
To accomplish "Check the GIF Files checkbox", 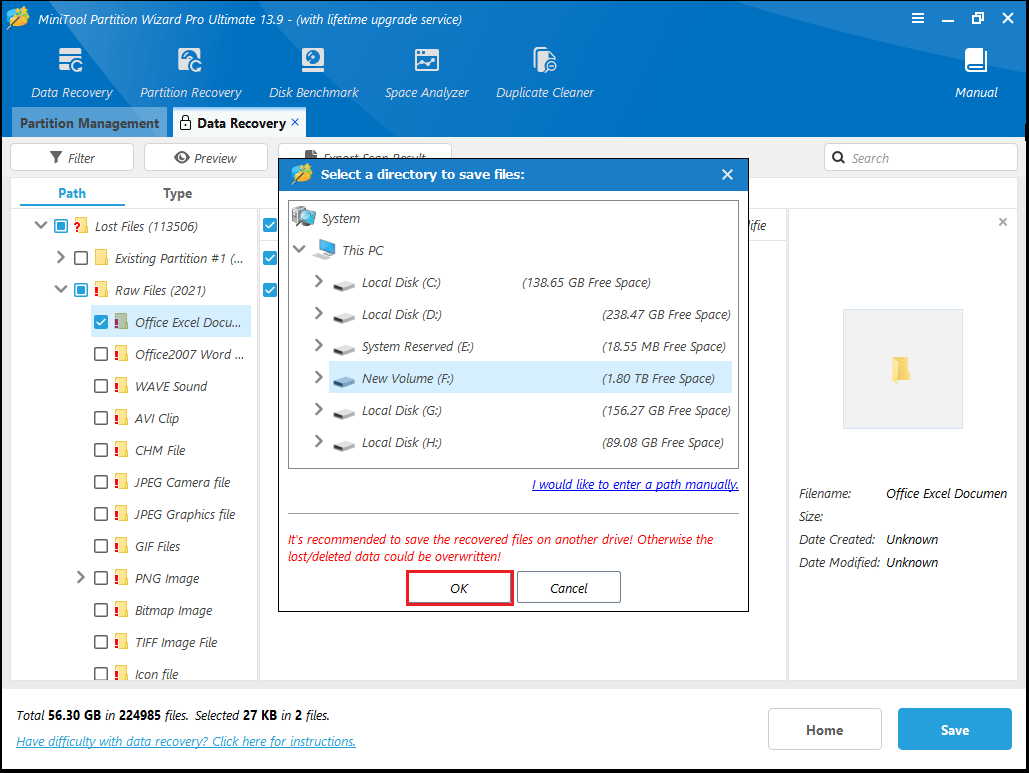I will pos(101,546).
